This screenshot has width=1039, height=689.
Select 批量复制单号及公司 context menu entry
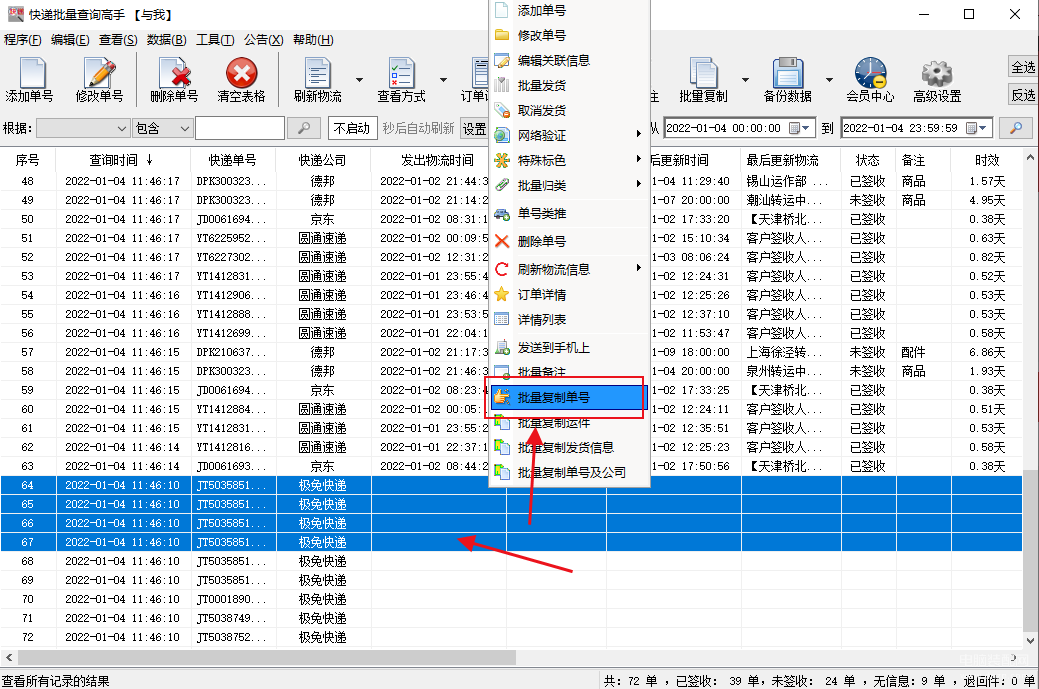570,472
